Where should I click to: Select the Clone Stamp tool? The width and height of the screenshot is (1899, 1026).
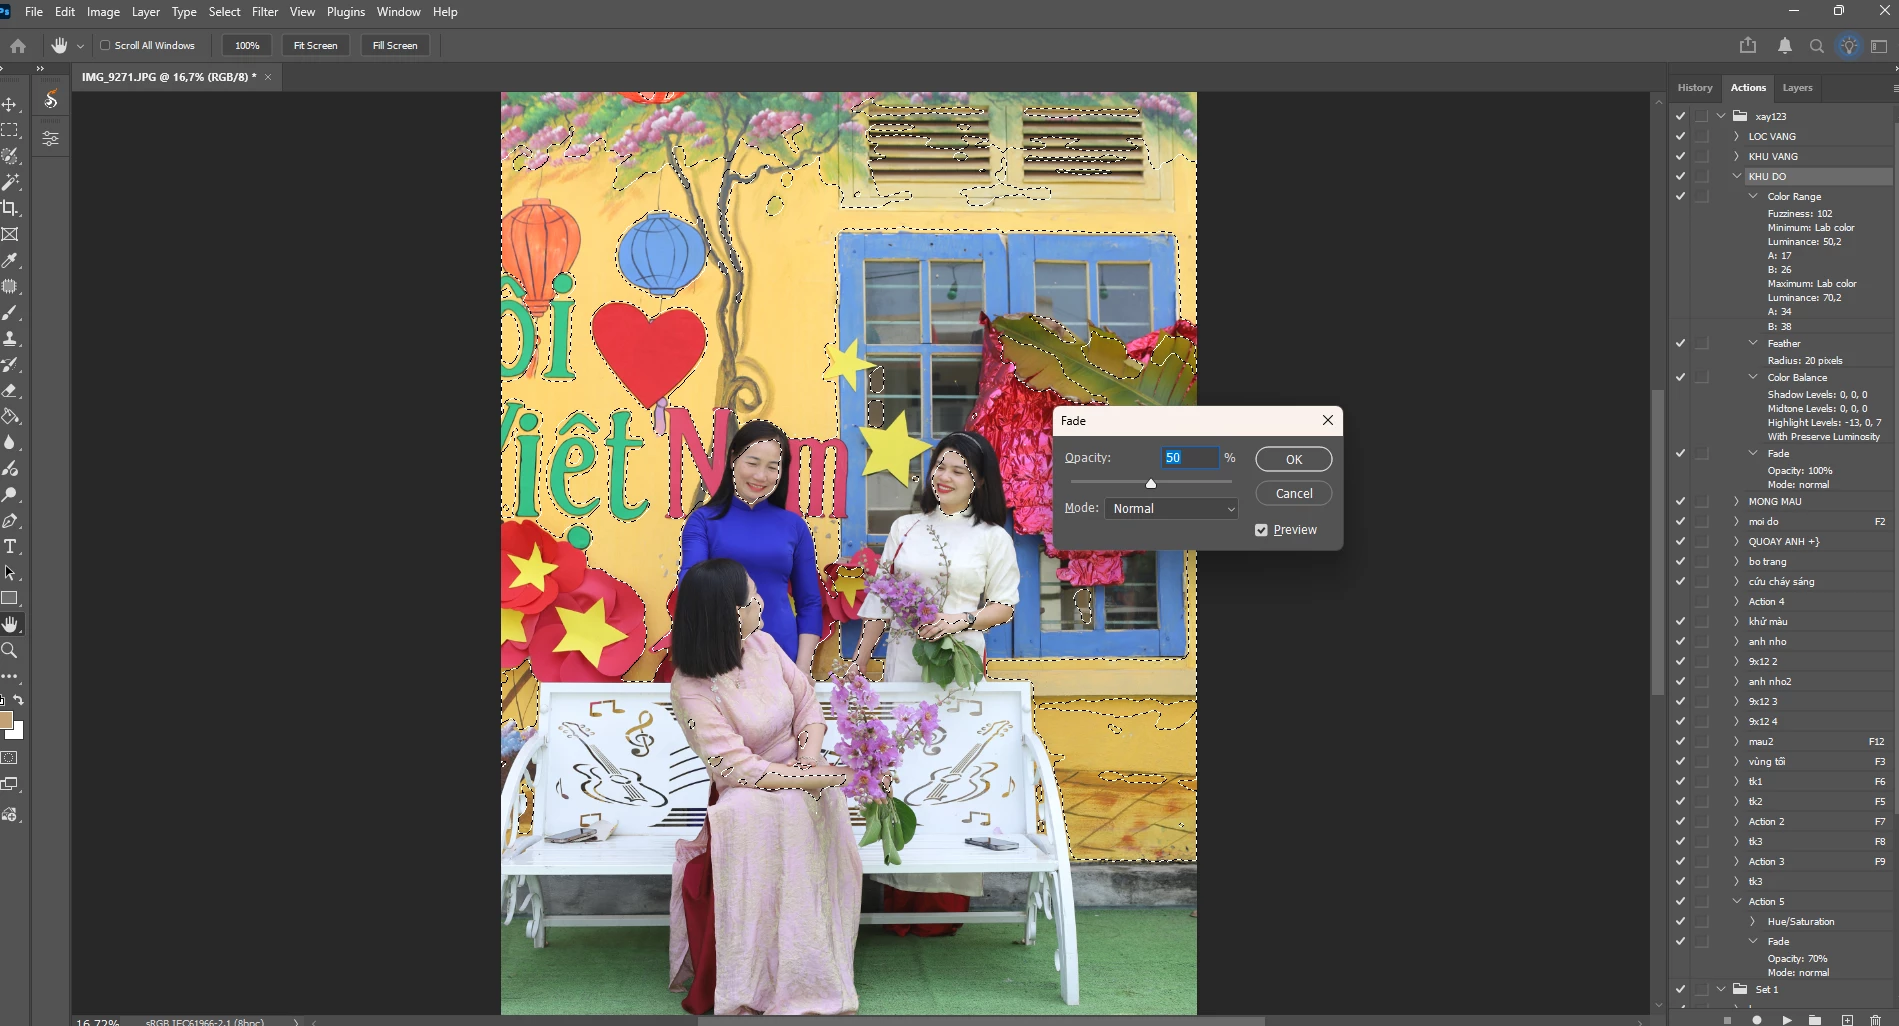click(10, 338)
